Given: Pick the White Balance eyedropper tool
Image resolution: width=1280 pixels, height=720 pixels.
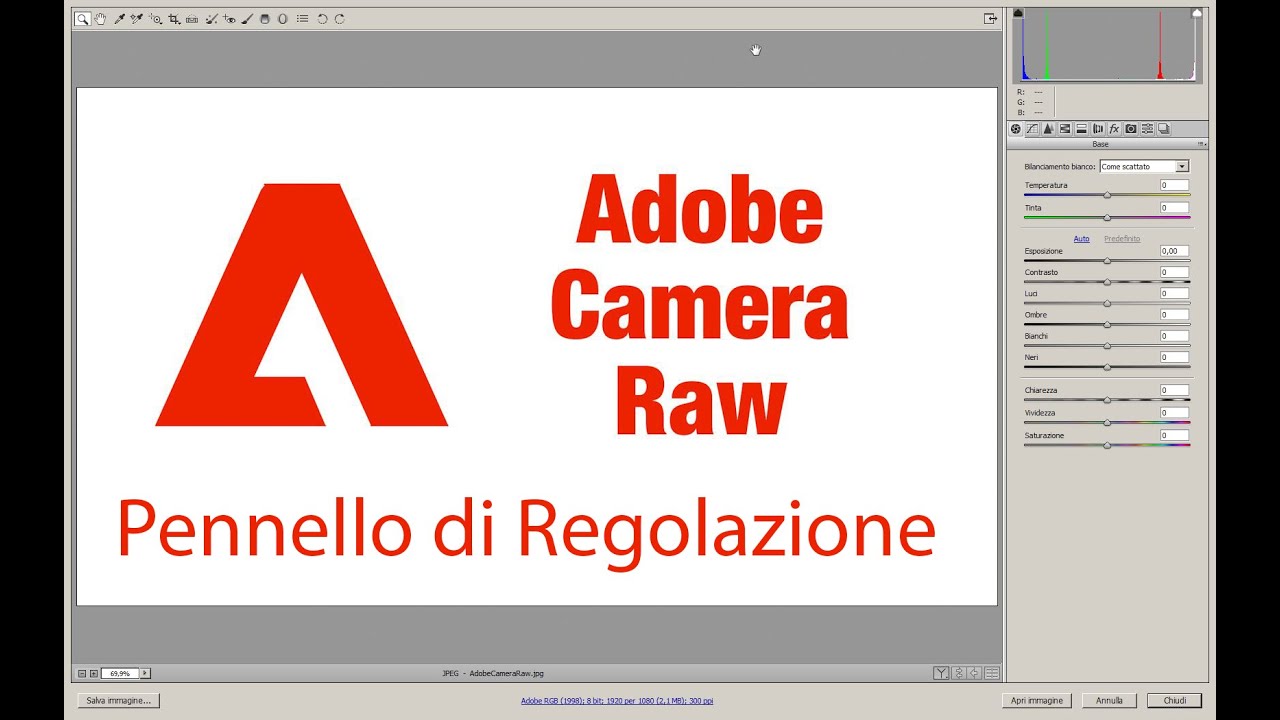Looking at the screenshot, I should tap(120, 19).
